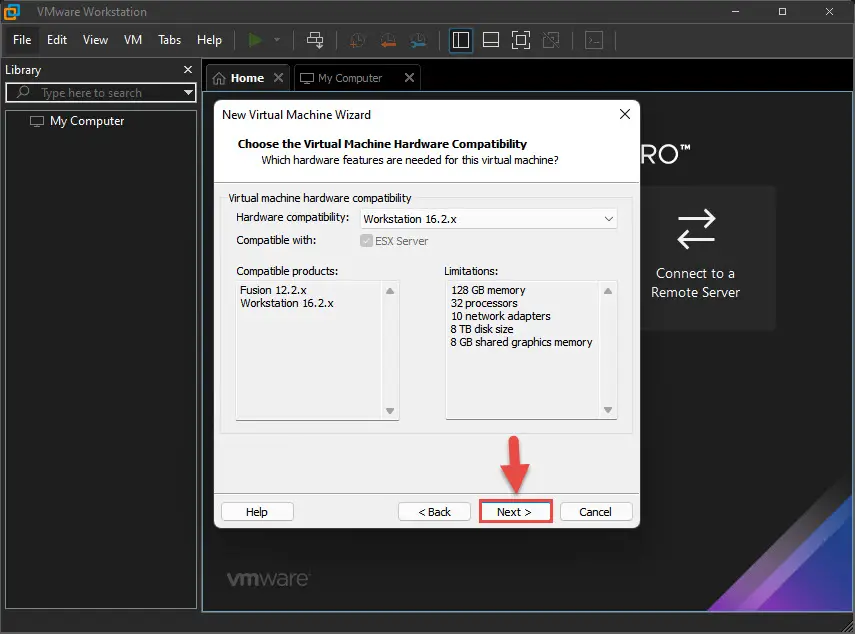Viewport: 855px width, 634px height.
Task: Click the 32 processors limitation
Action: point(484,303)
